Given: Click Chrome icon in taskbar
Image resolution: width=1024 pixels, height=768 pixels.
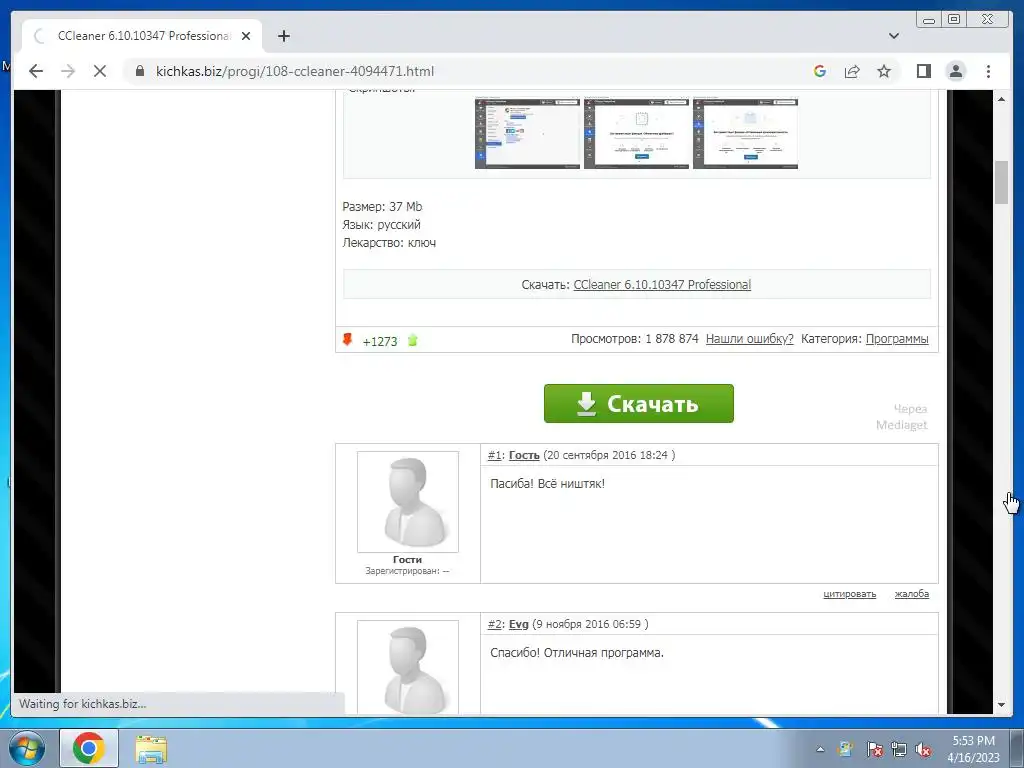Looking at the screenshot, I should tap(89, 748).
